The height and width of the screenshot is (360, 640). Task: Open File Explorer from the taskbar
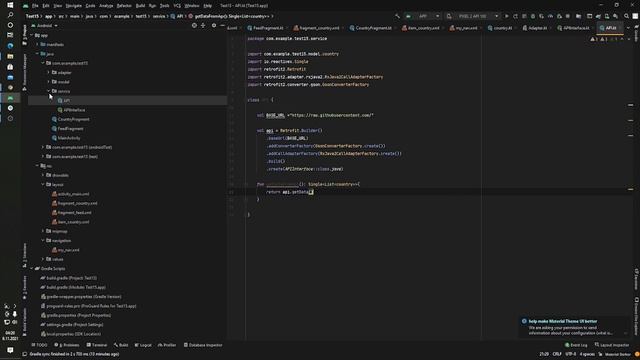click(10, 56)
